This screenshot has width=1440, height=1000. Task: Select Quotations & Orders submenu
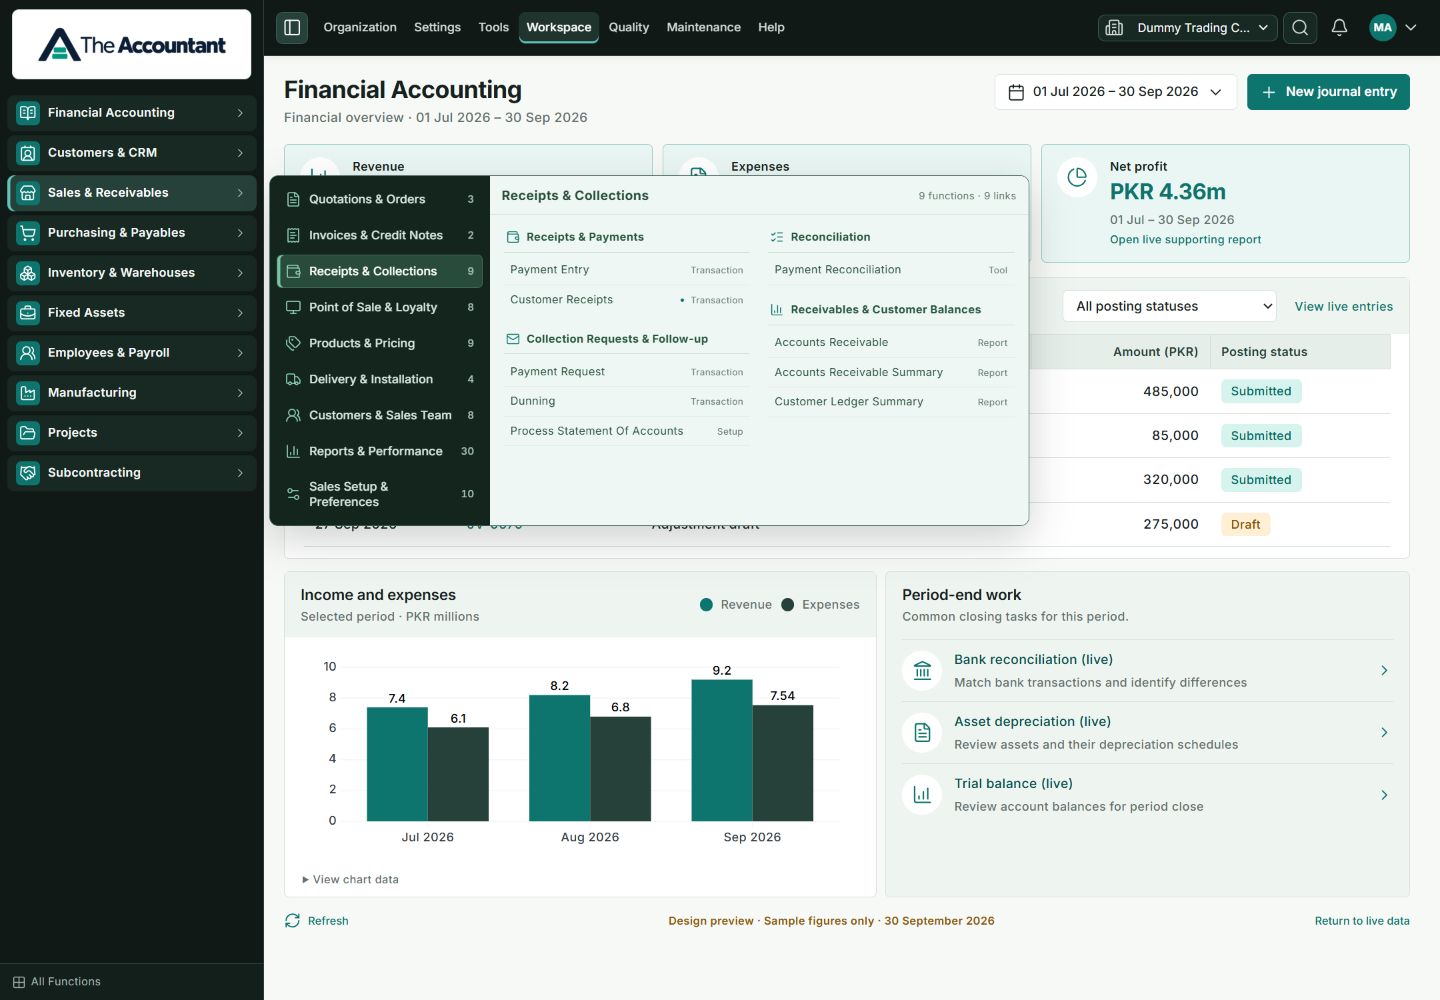tap(380, 199)
